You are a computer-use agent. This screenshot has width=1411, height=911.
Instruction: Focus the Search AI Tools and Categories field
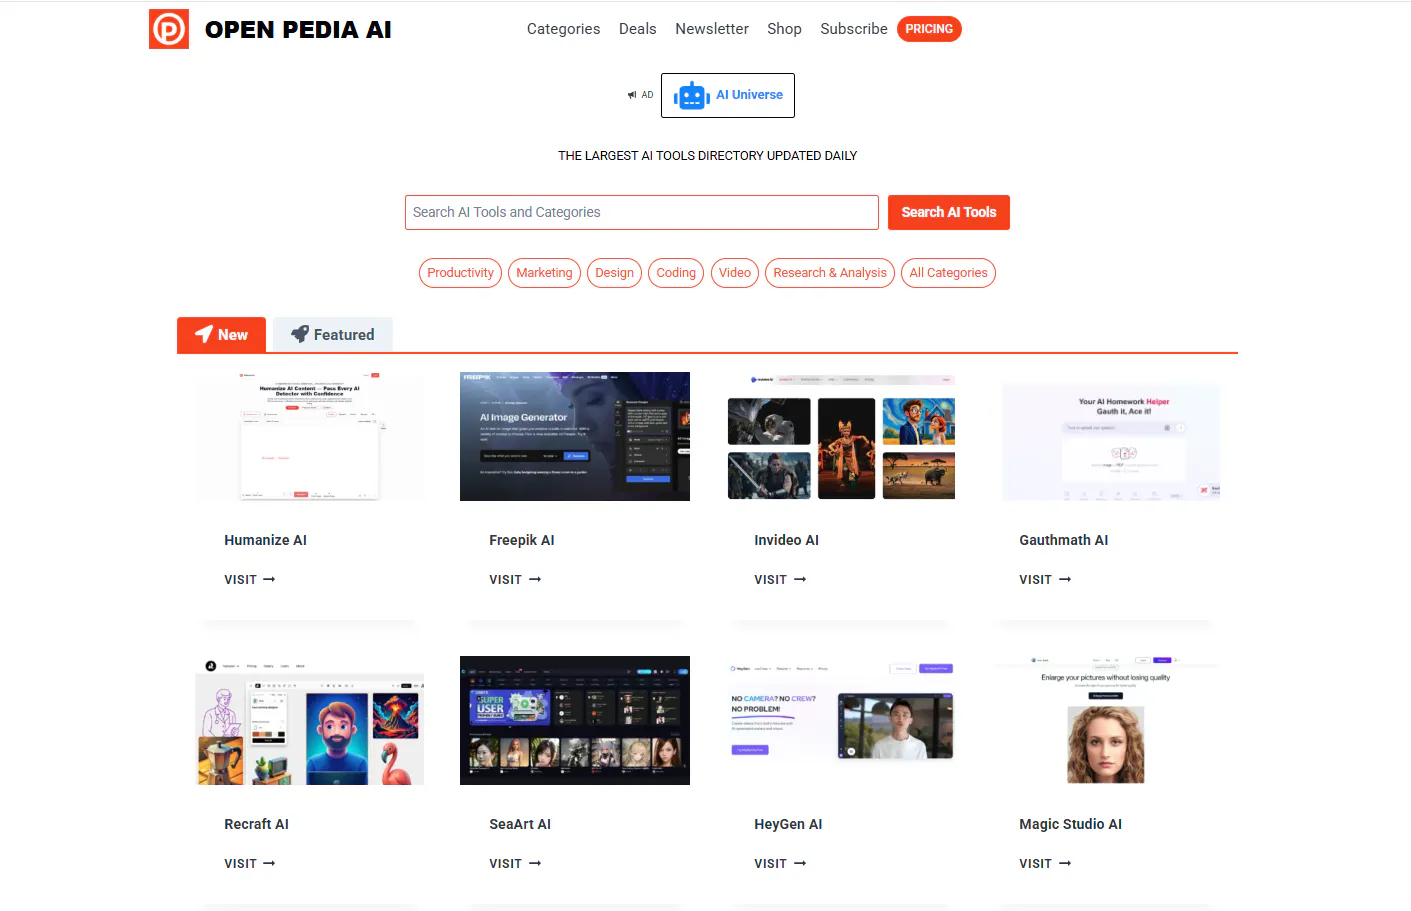(x=642, y=212)
